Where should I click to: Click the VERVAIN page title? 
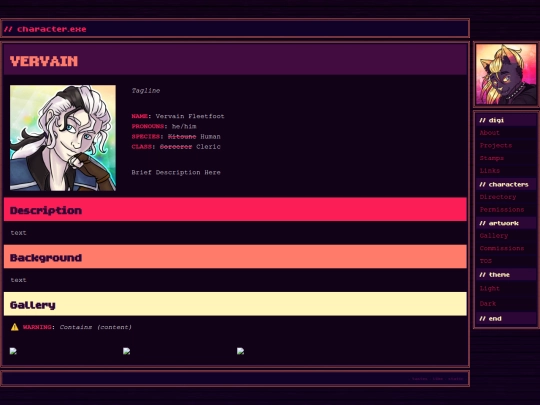point(44,61)
